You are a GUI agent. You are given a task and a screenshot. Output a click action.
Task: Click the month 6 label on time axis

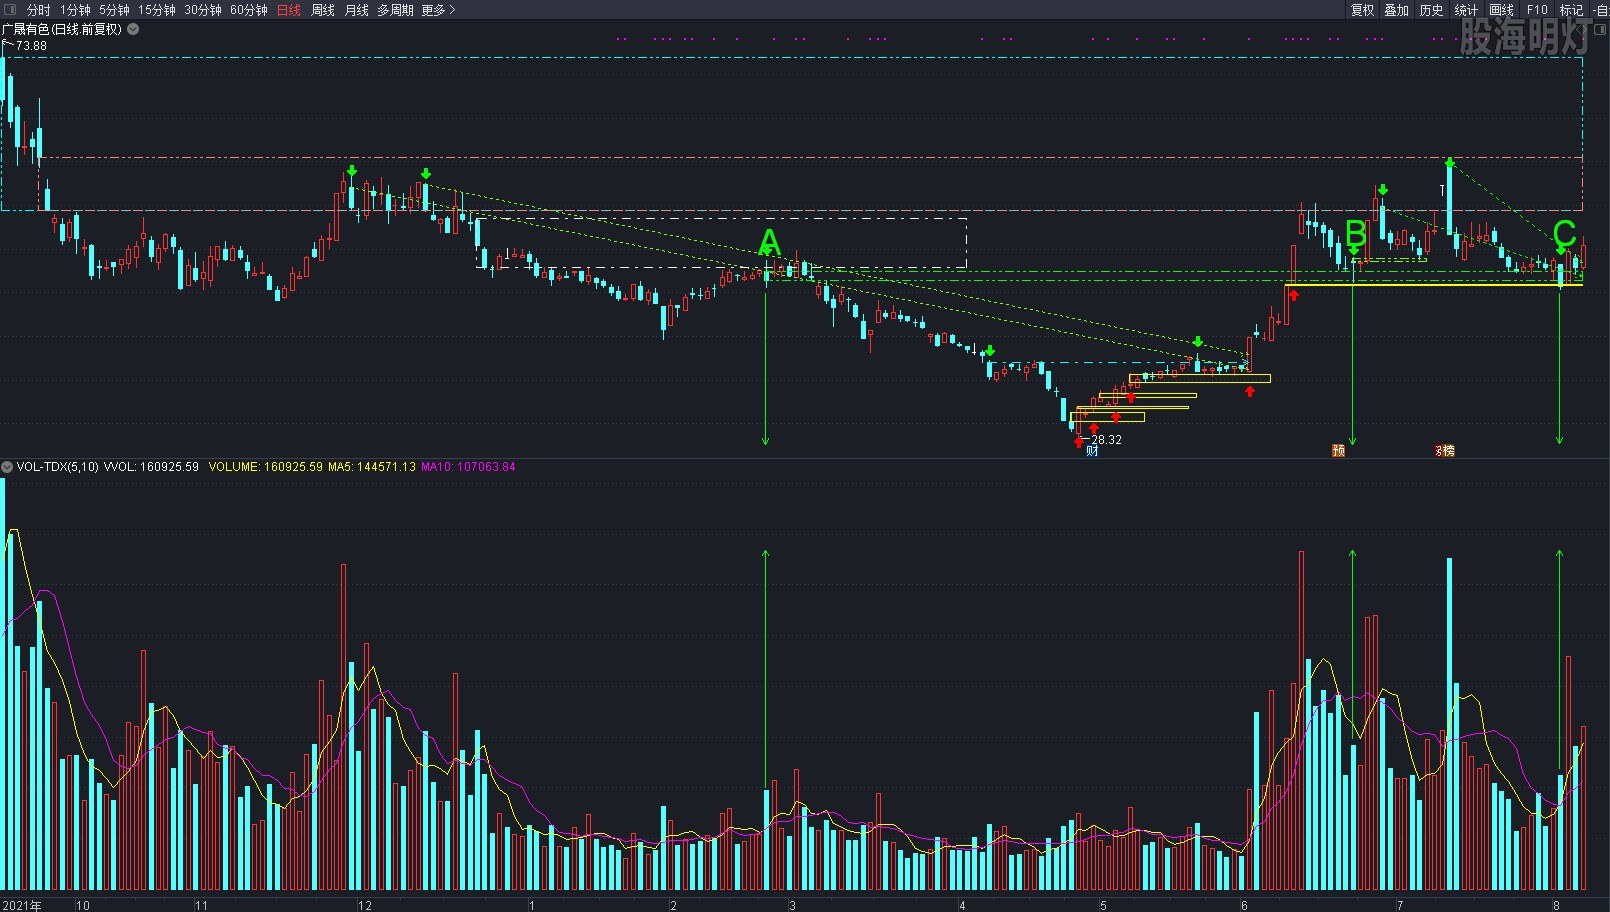1244,905
